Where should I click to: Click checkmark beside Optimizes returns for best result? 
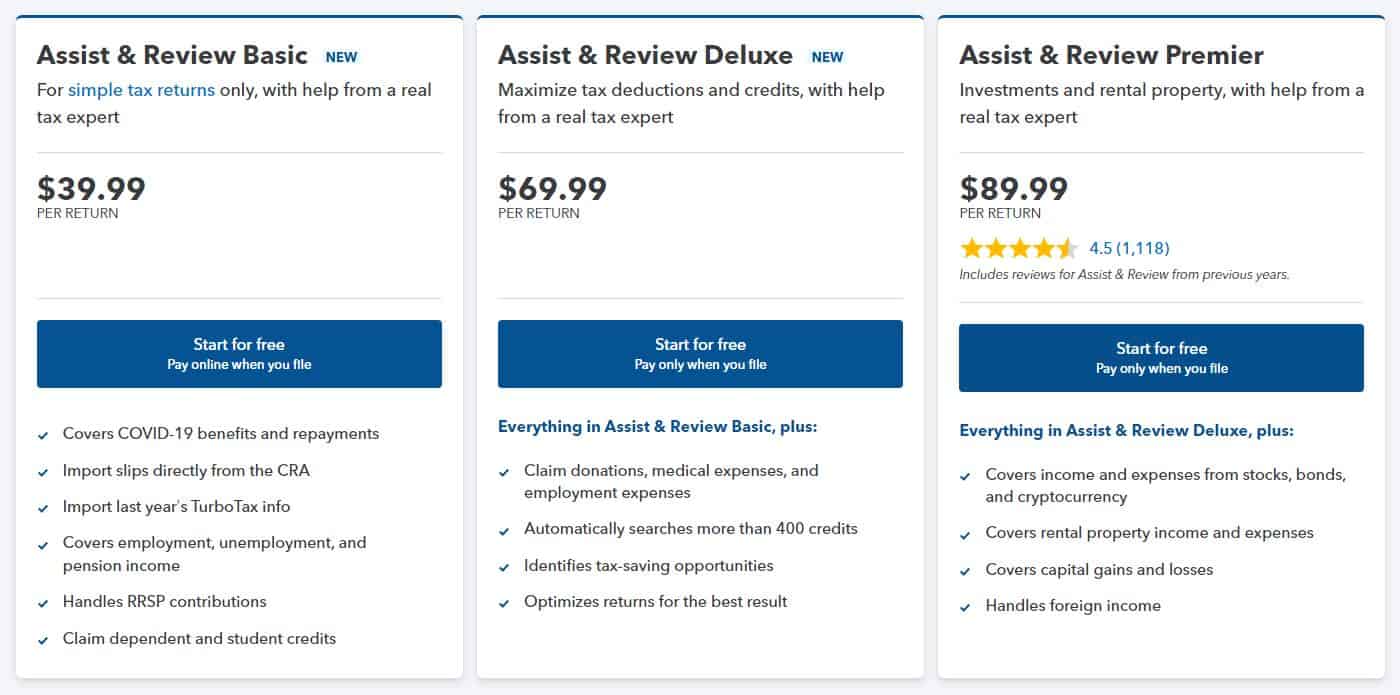(x=505, y=603)
